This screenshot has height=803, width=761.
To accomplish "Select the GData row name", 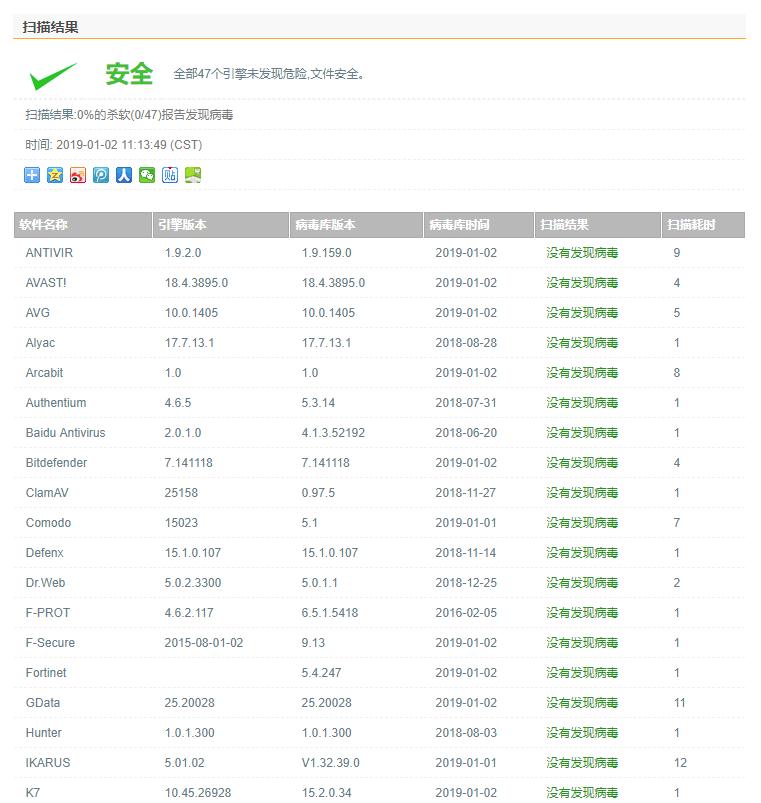I will pyautogui.click(x=43, y=703).
